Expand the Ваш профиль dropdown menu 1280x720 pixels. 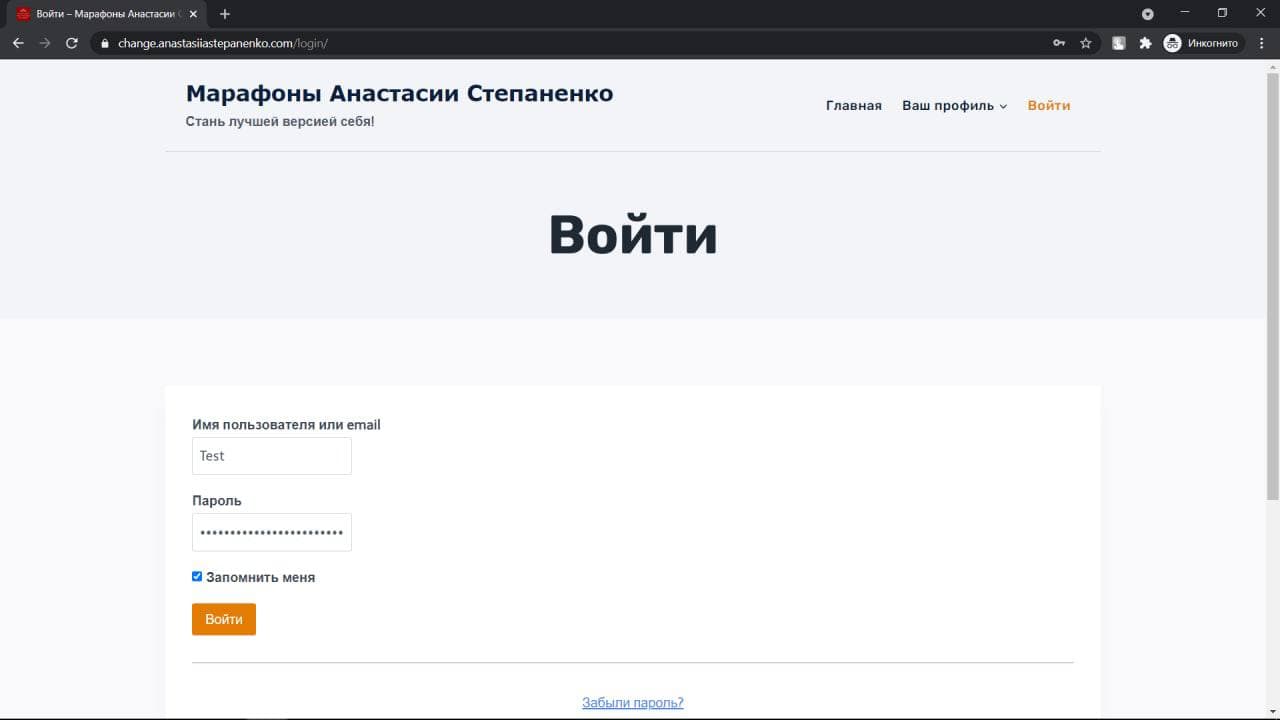tap(954, 106)
